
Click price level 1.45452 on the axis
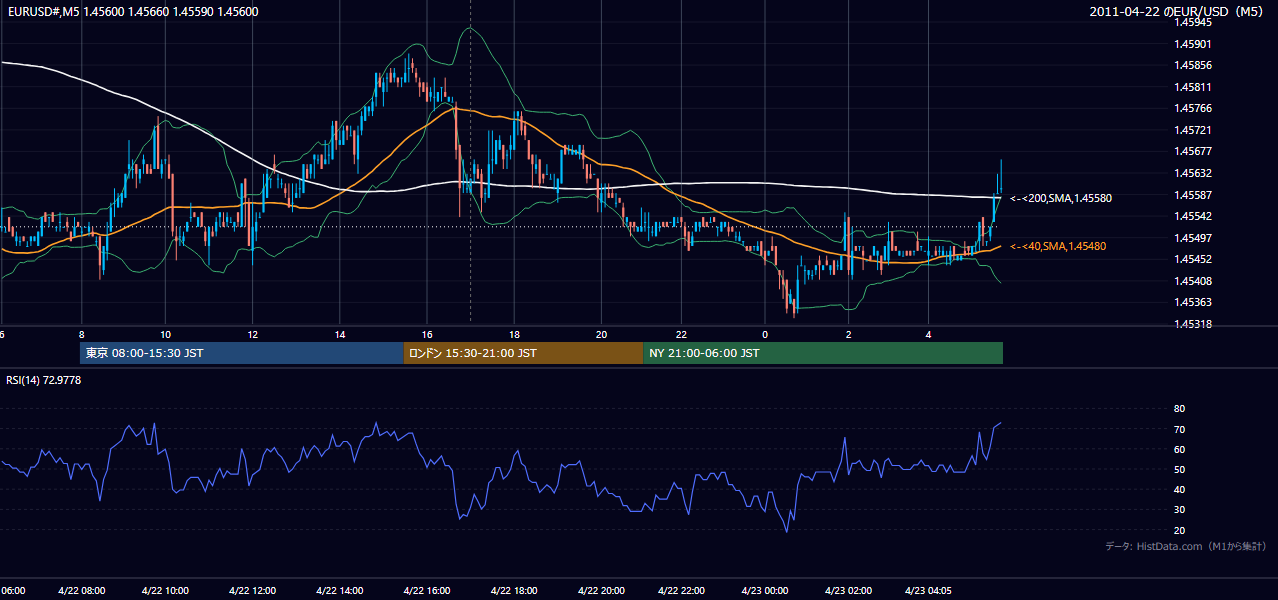point(1192,259)
